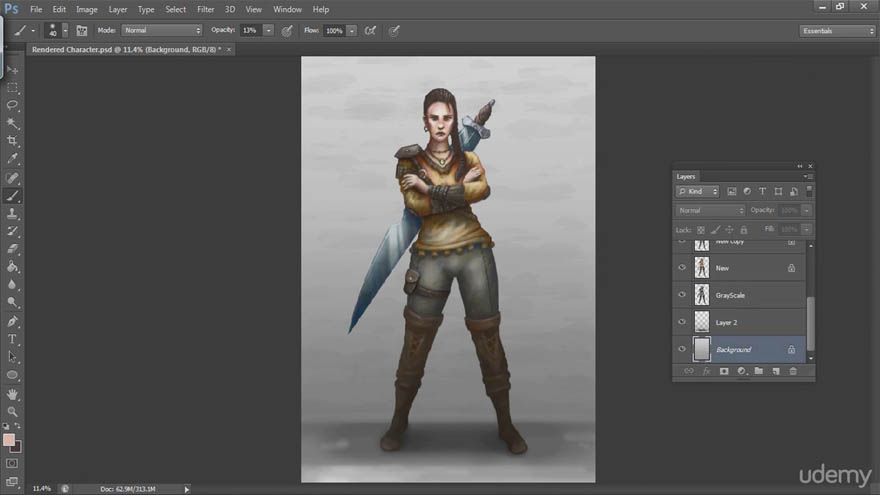Select the Zoom tool
Image resolution: width=880 pixels, height=495 pixels.
[12, 411]
